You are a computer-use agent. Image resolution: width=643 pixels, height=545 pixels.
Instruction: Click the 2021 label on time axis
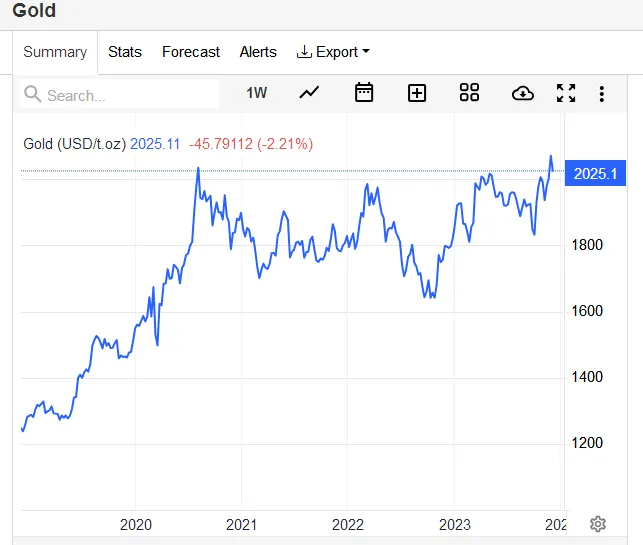click(241, 525)
